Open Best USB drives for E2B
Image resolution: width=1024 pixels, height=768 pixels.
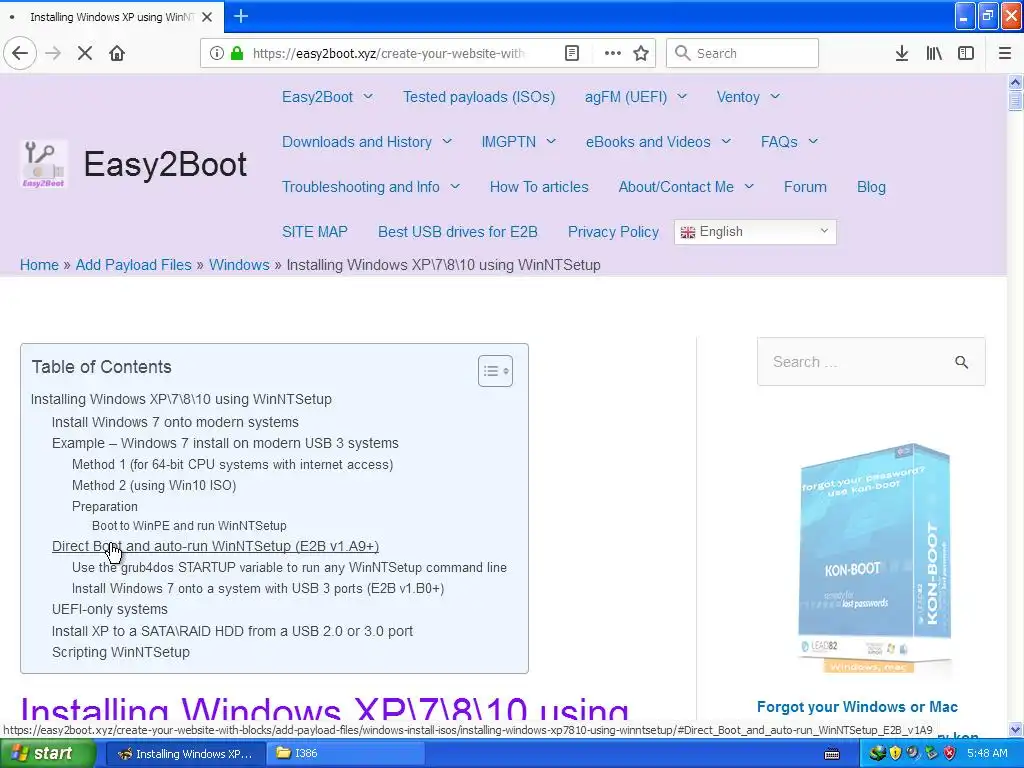pyautogui.click(x=458, y=232)
